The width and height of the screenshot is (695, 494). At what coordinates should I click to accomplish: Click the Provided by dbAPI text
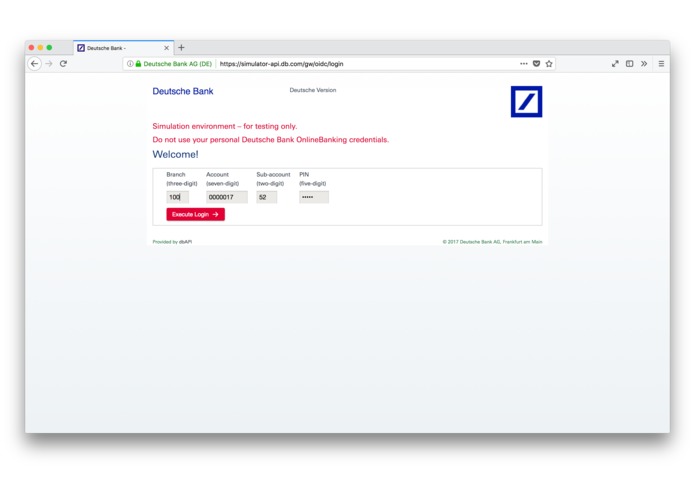tap(172, 242)
